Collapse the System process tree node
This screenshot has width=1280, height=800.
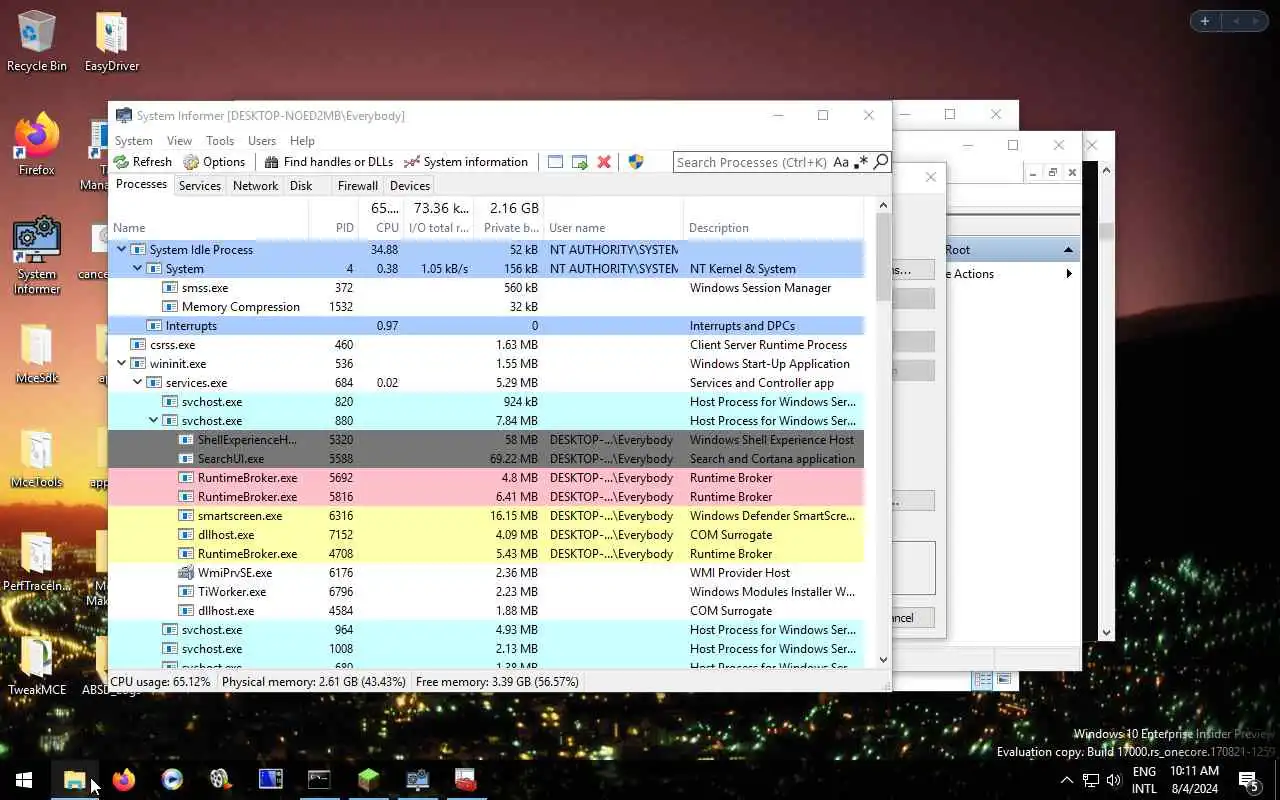pyautogui.click(x=138, y=269)
